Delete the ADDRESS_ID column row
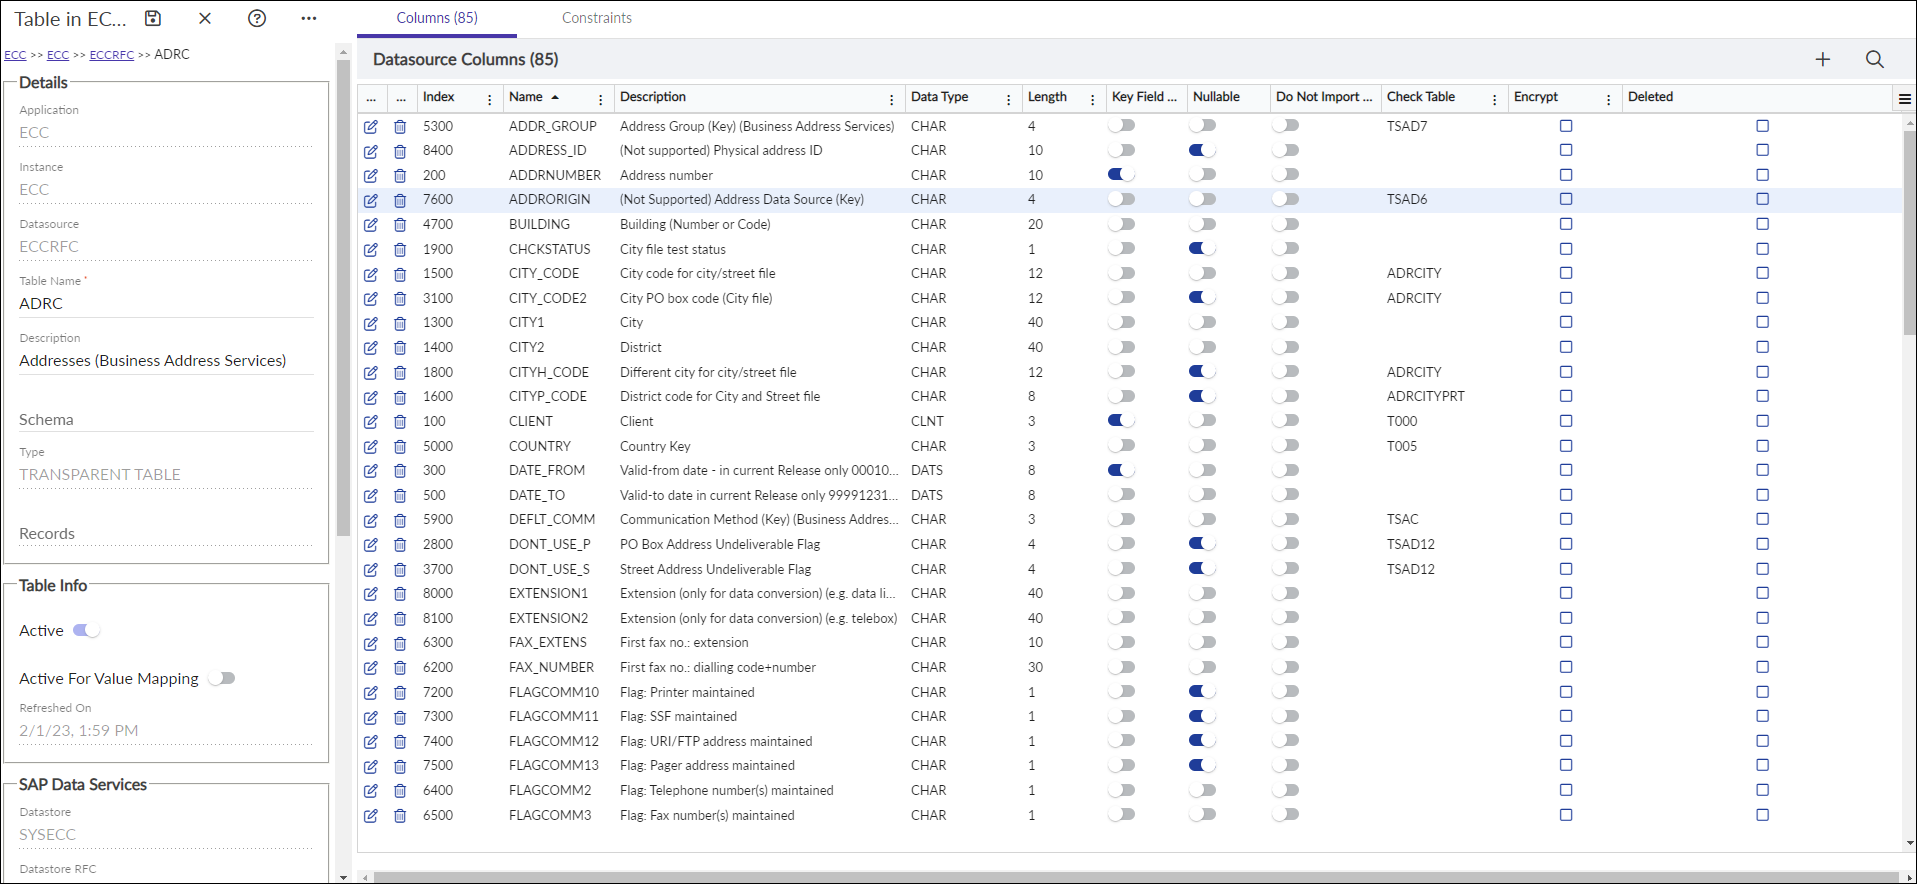This screenshot has width=1917, height=884. 400,151
